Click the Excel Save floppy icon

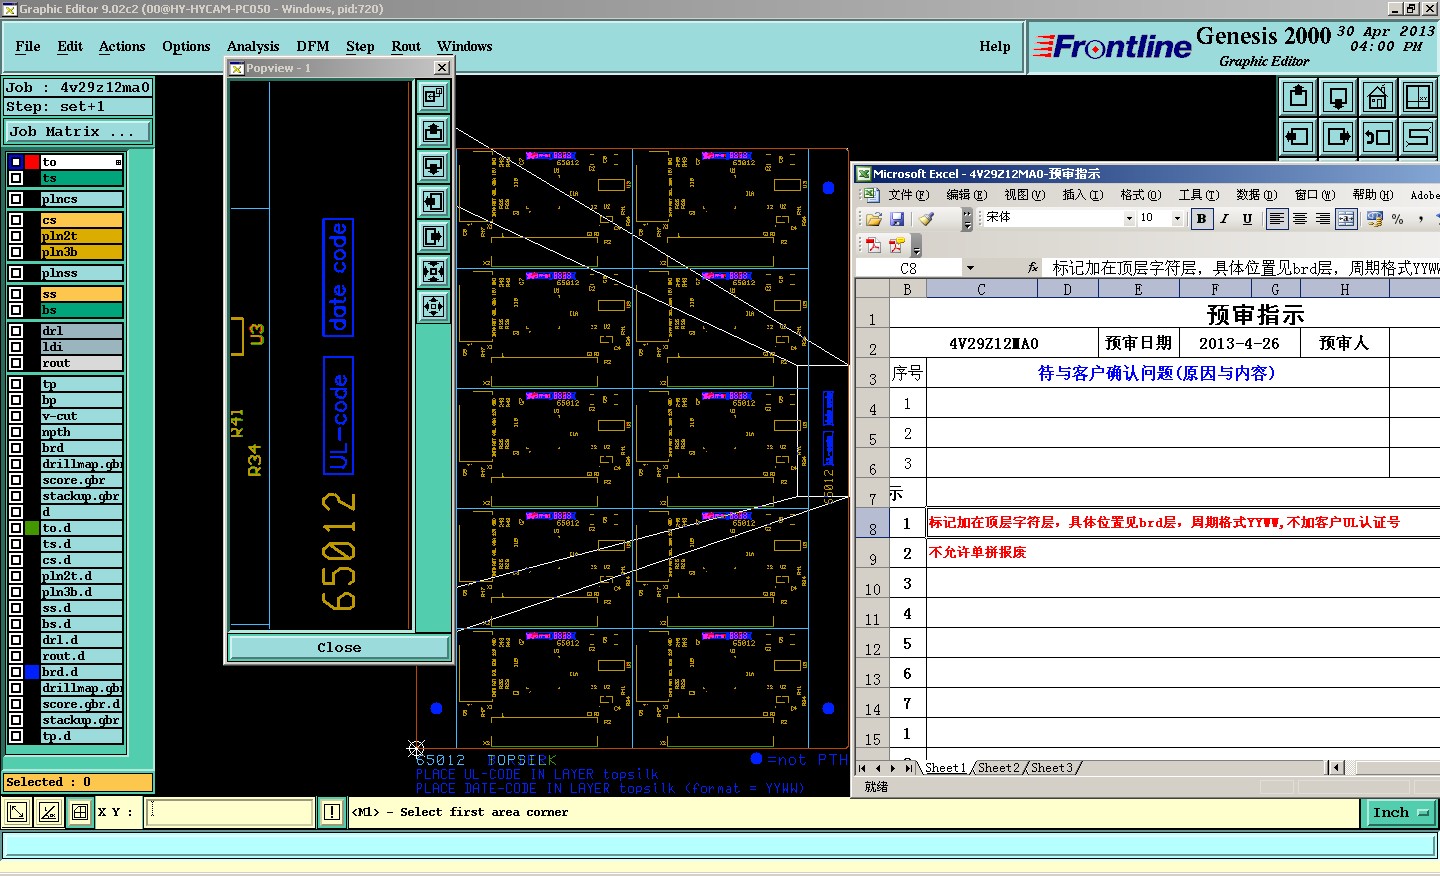[897, 218]
